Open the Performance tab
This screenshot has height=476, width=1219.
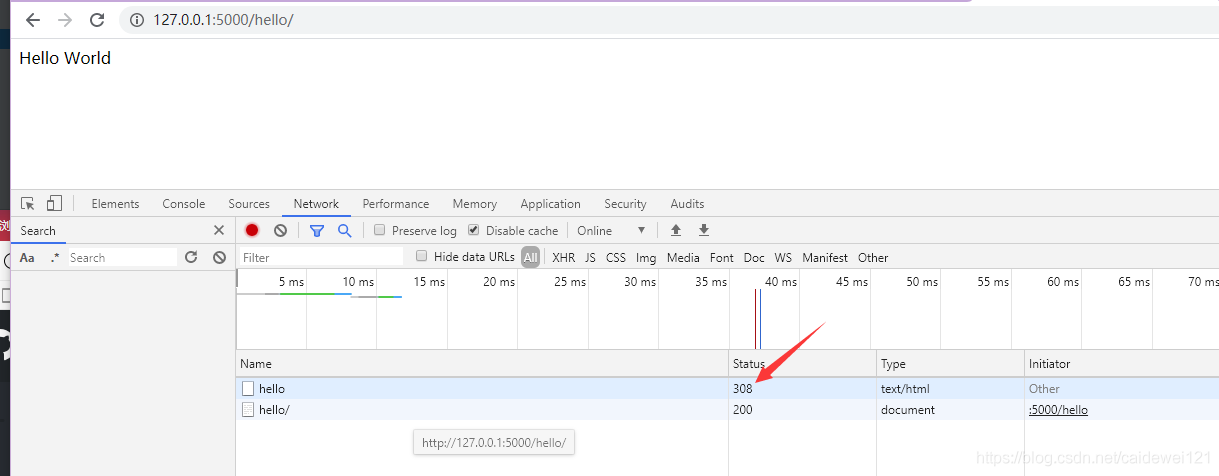[395, 204]
